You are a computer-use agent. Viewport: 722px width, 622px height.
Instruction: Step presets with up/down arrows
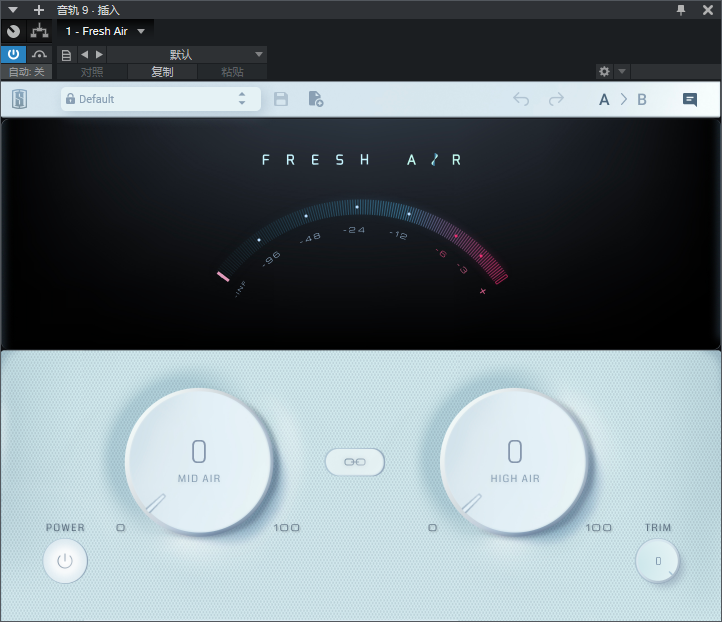pos(242,99)
